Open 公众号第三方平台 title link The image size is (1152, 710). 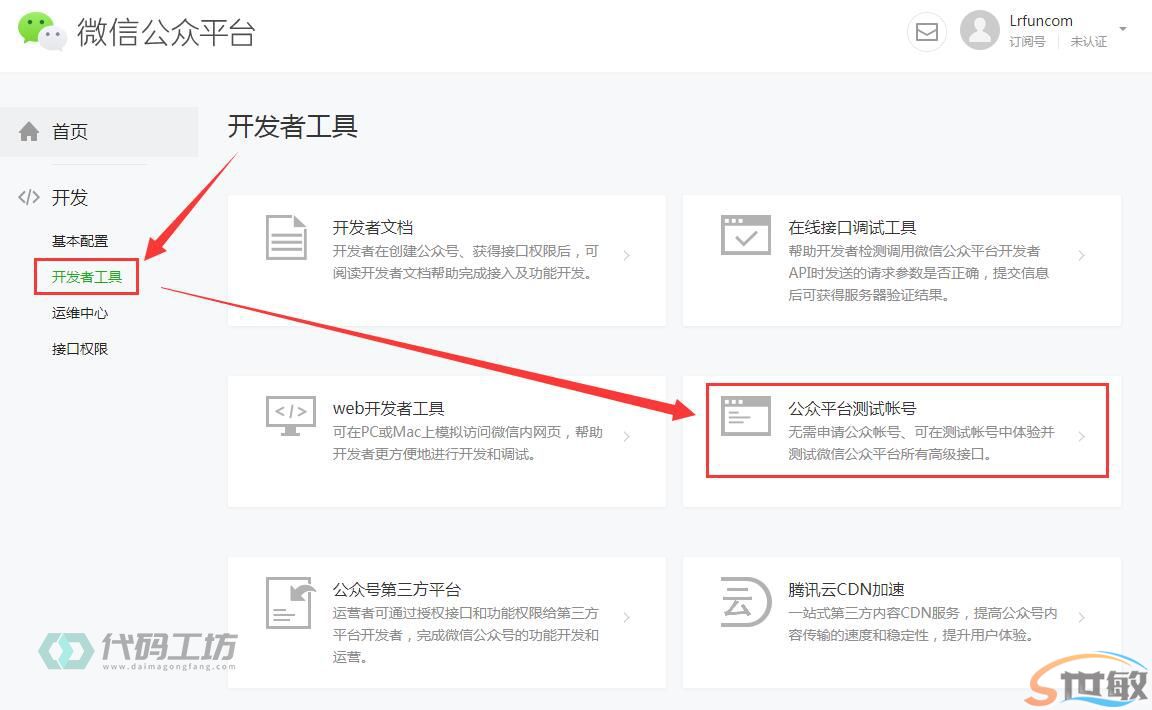397,589
